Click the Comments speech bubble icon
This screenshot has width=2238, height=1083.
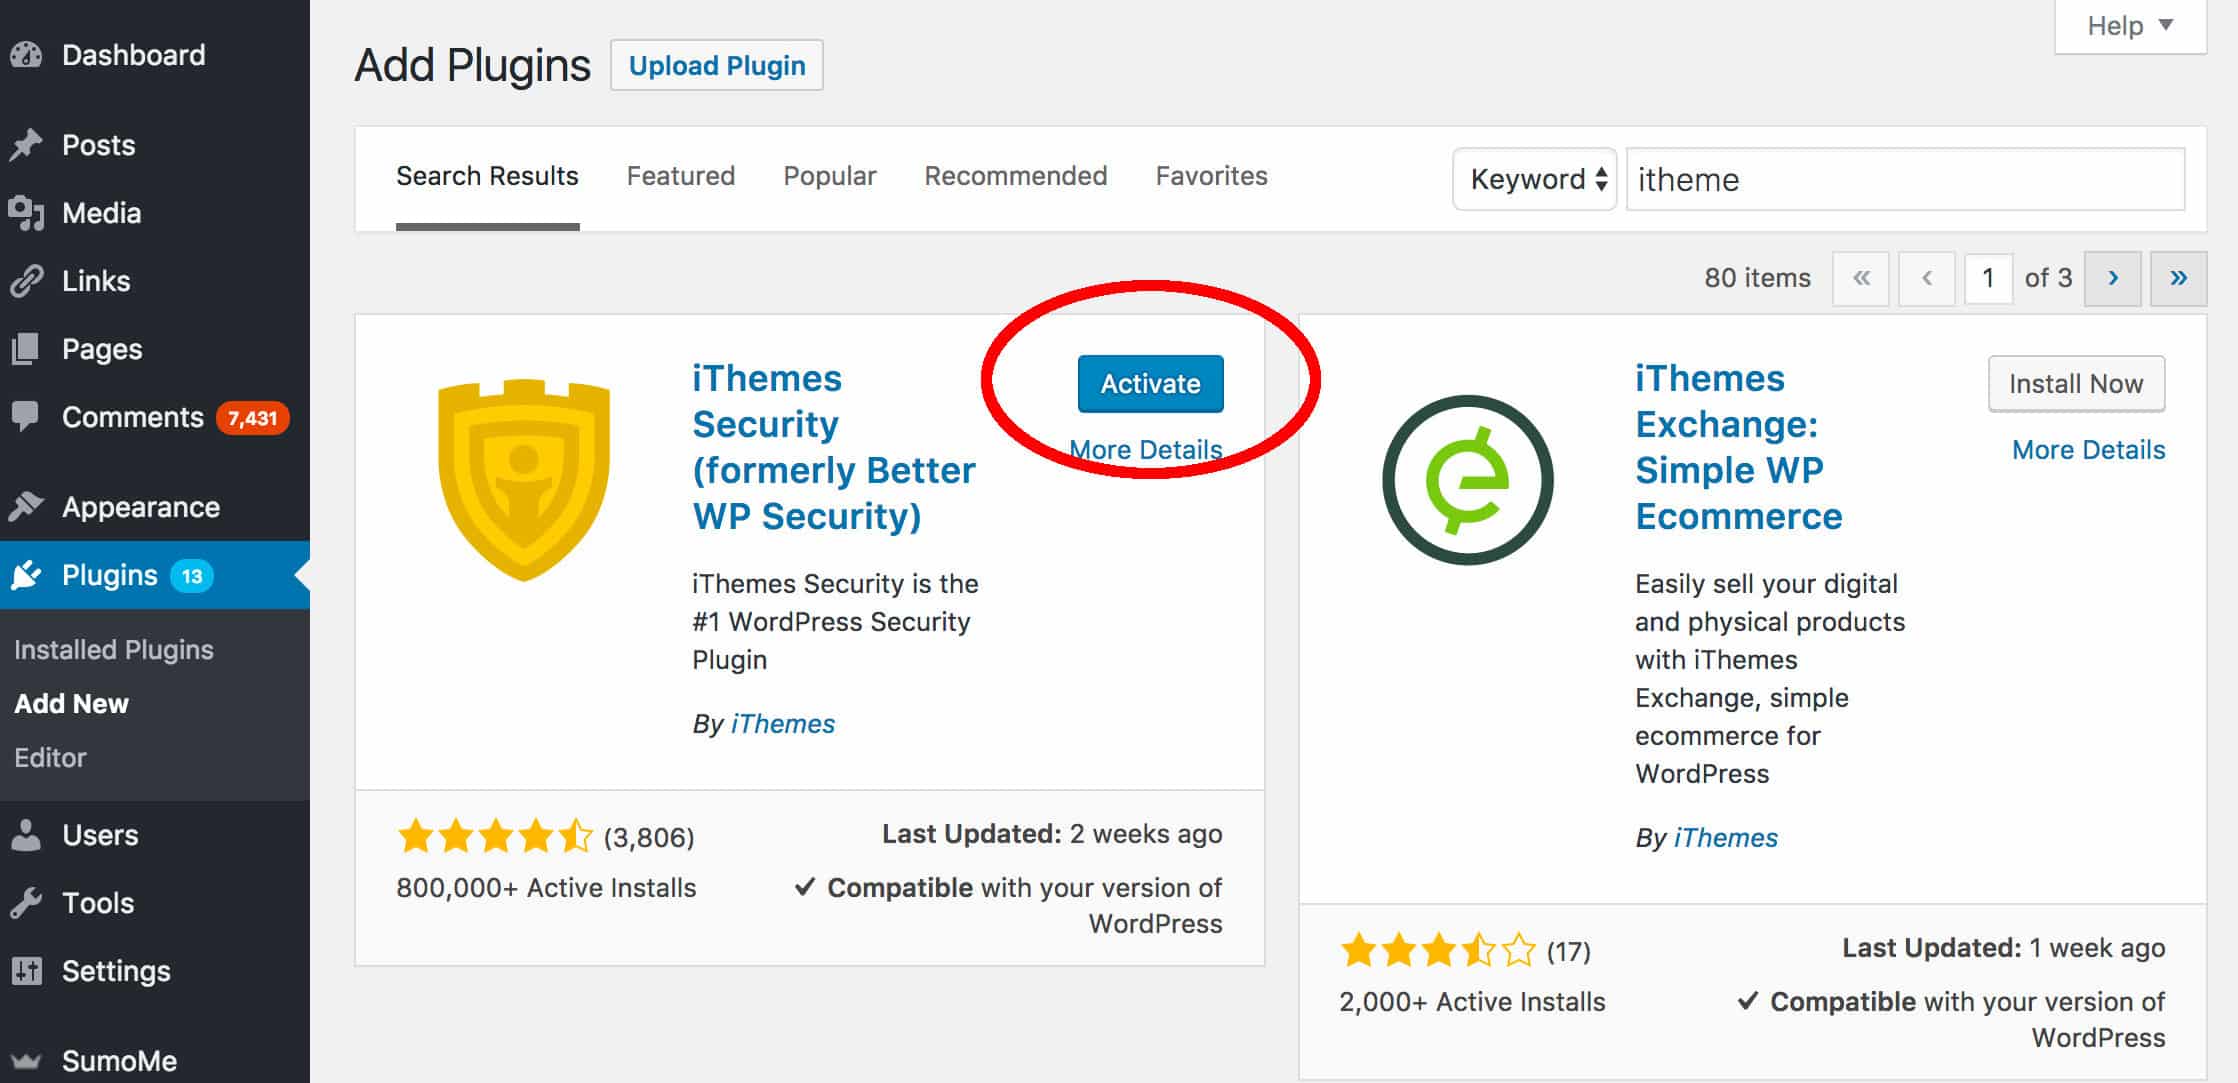click(x=26, y=417)
